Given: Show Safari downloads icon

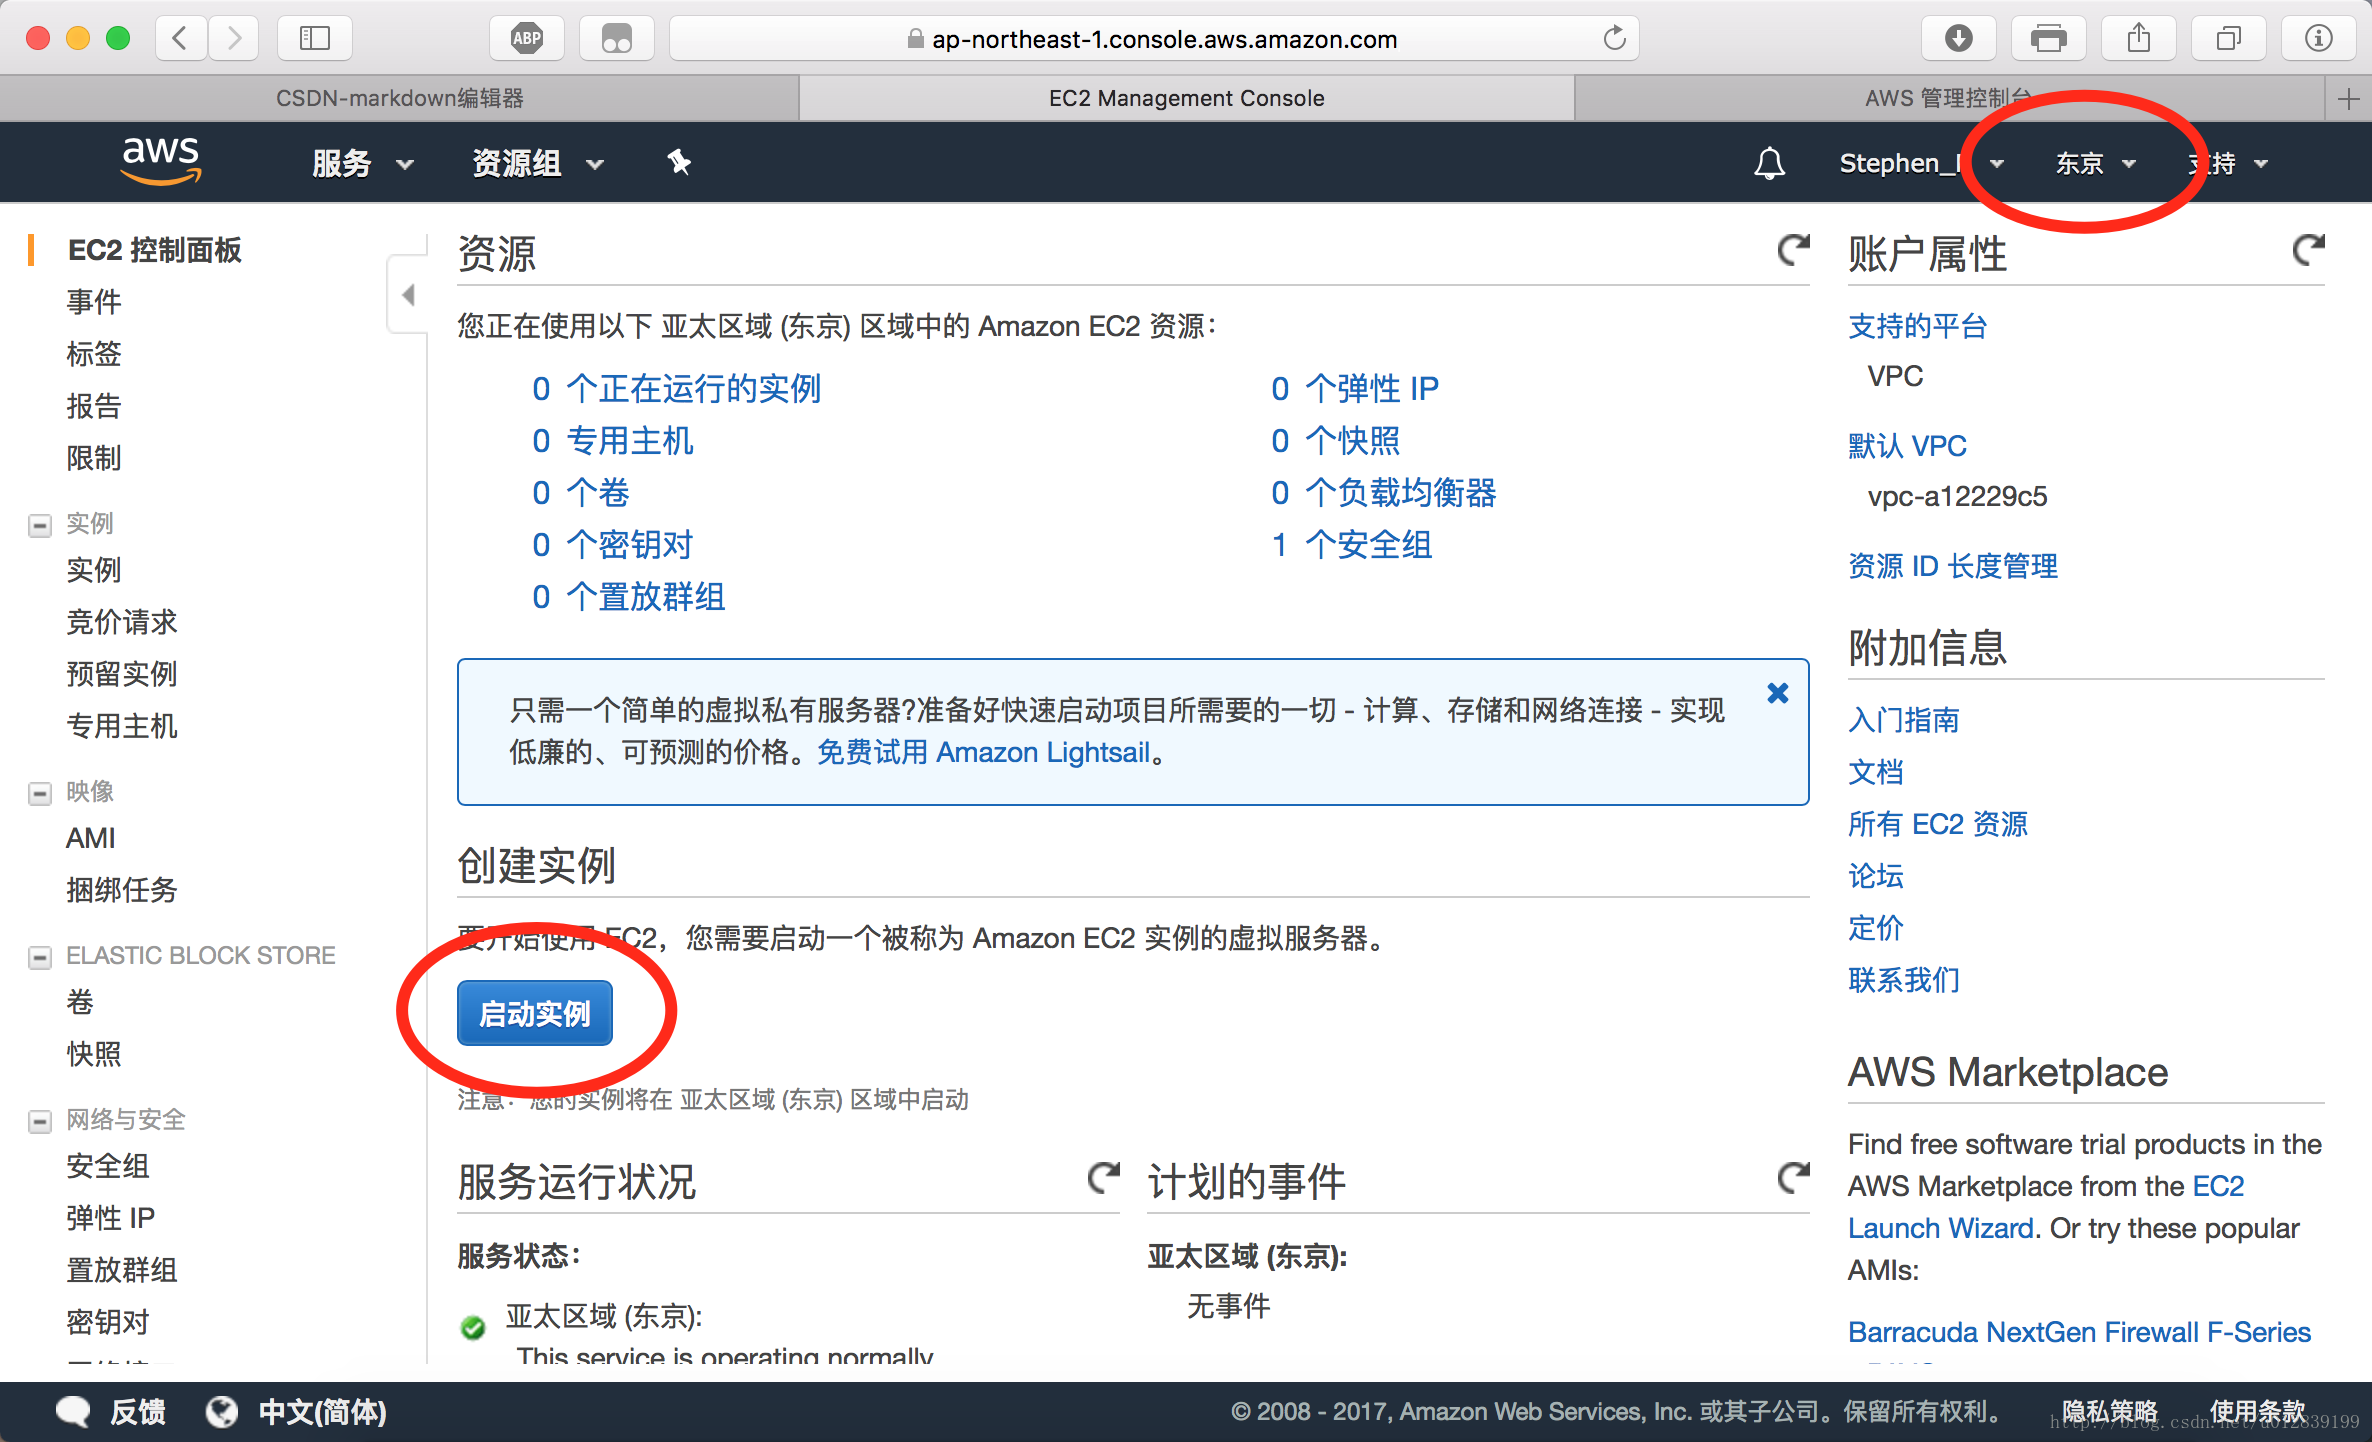Looking at the screenshot, I should [x=1958, y=39].
